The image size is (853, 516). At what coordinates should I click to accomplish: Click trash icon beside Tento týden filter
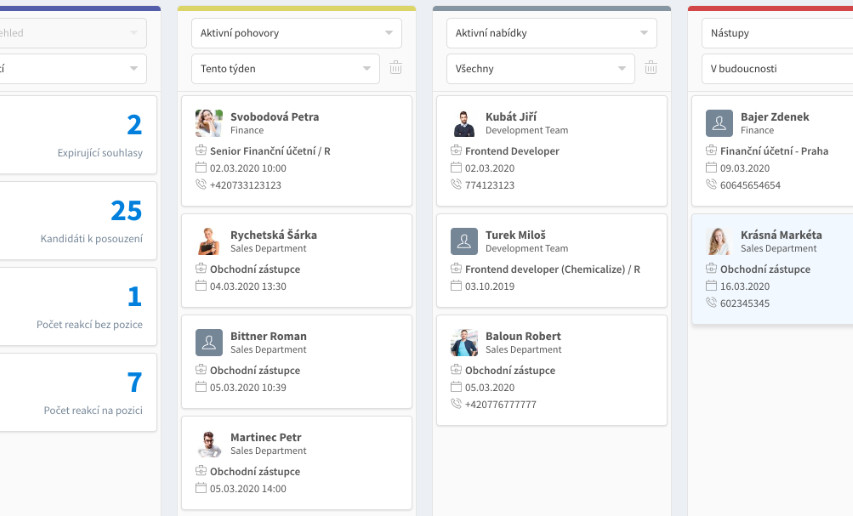(396, 68)
